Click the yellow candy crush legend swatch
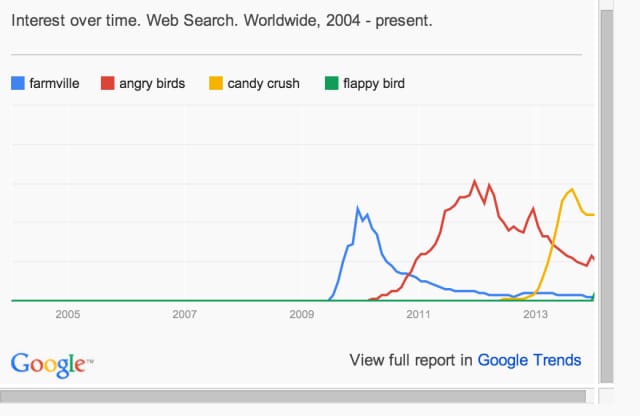The width and height of the screenshot is (640, 416). (x=215, y=84)
